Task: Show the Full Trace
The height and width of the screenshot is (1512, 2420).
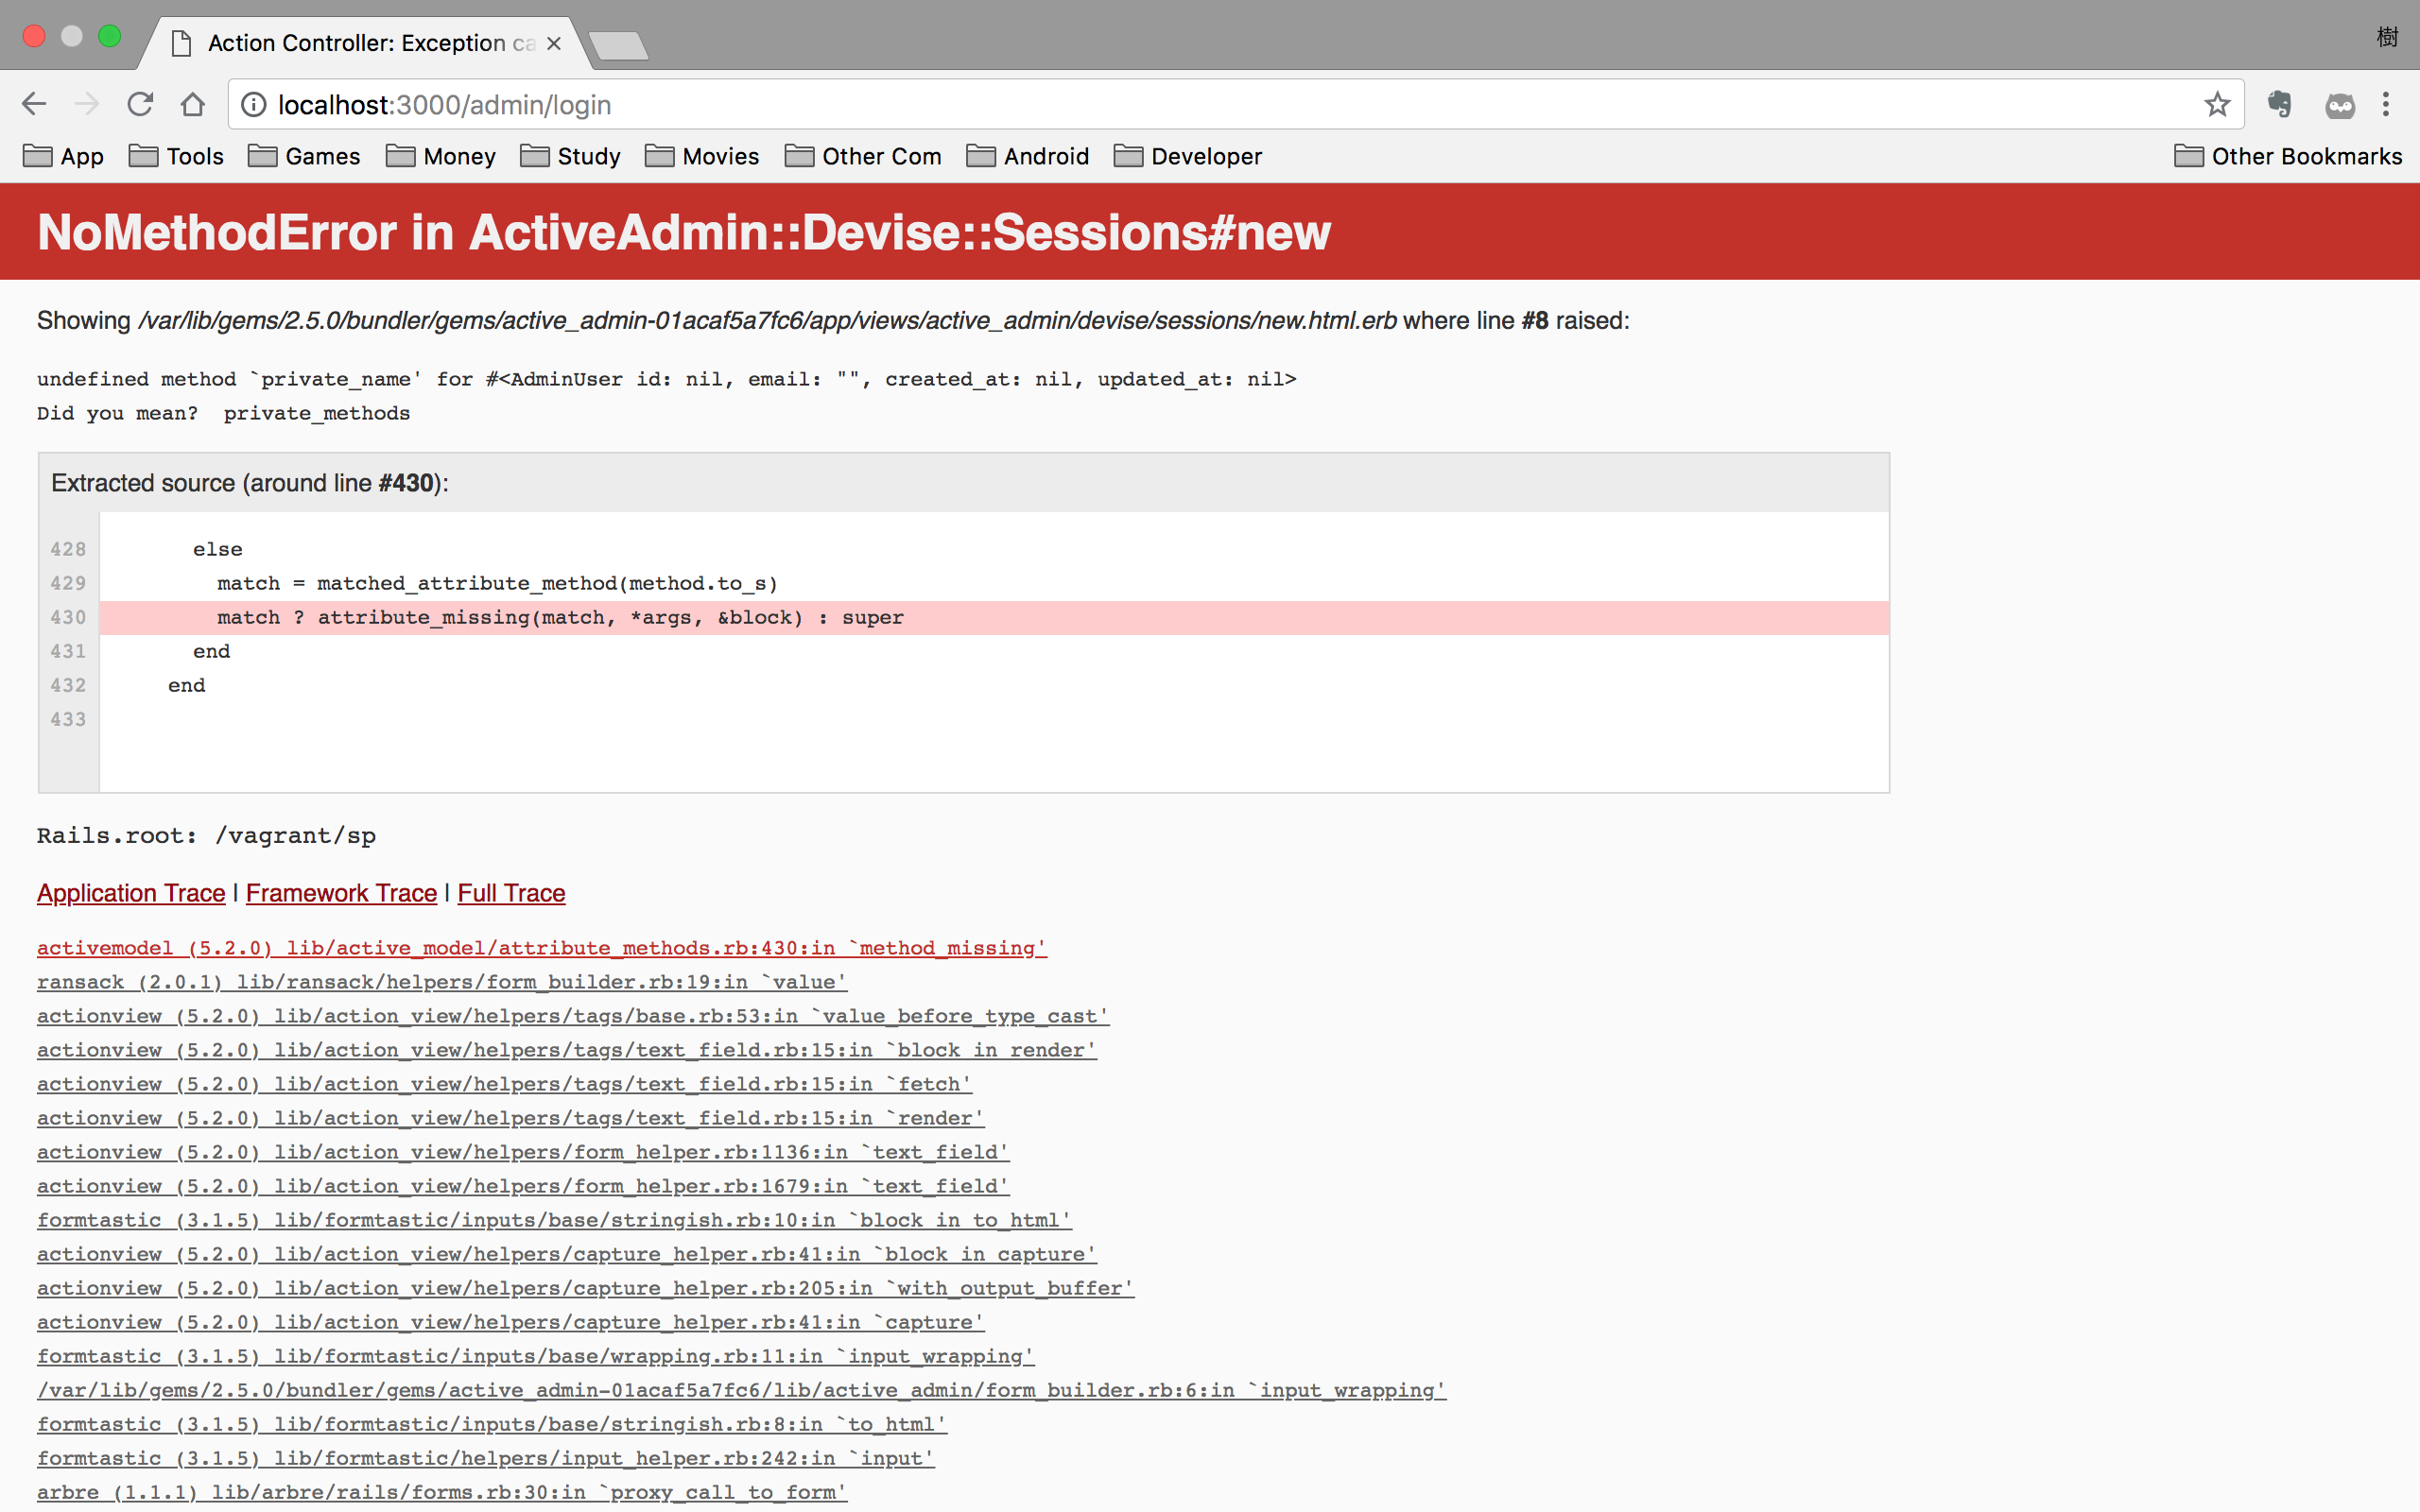Action: (x=511, y=893)
